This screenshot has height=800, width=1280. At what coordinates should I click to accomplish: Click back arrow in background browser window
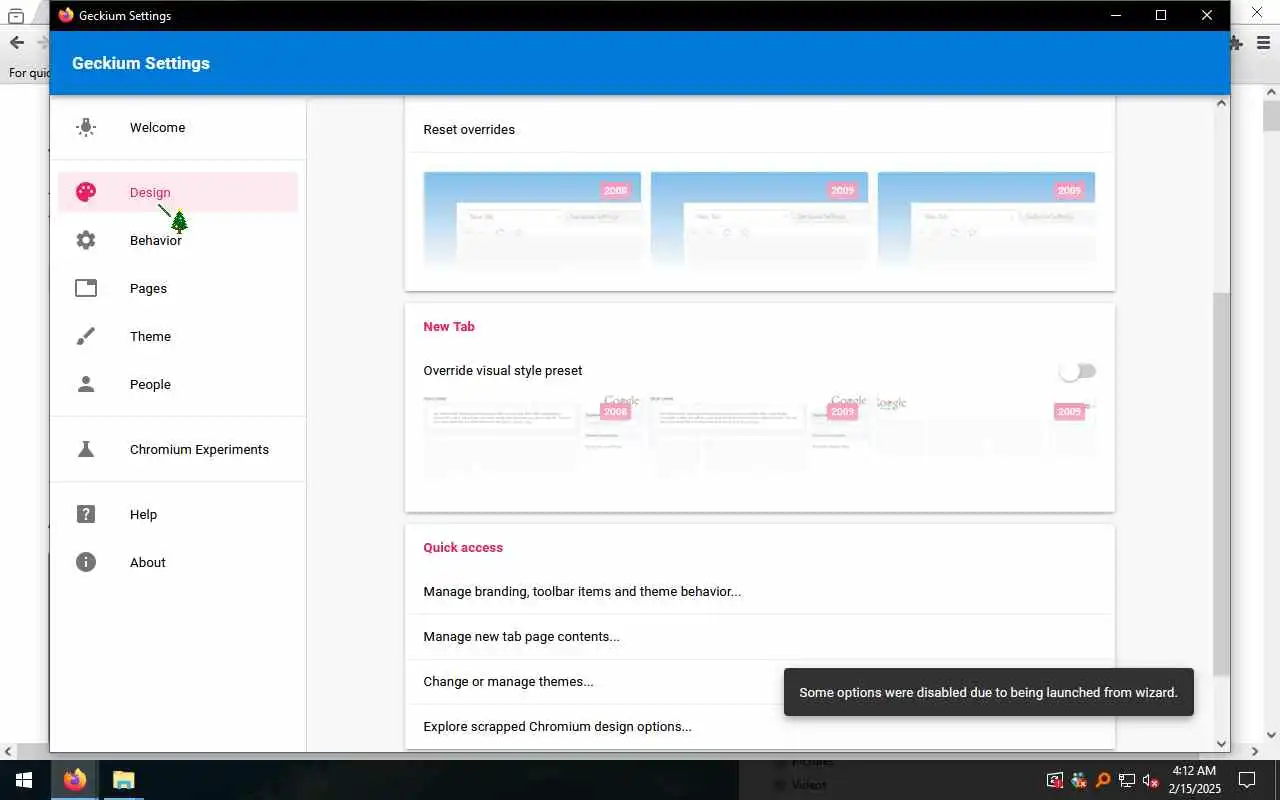point(17,42)
